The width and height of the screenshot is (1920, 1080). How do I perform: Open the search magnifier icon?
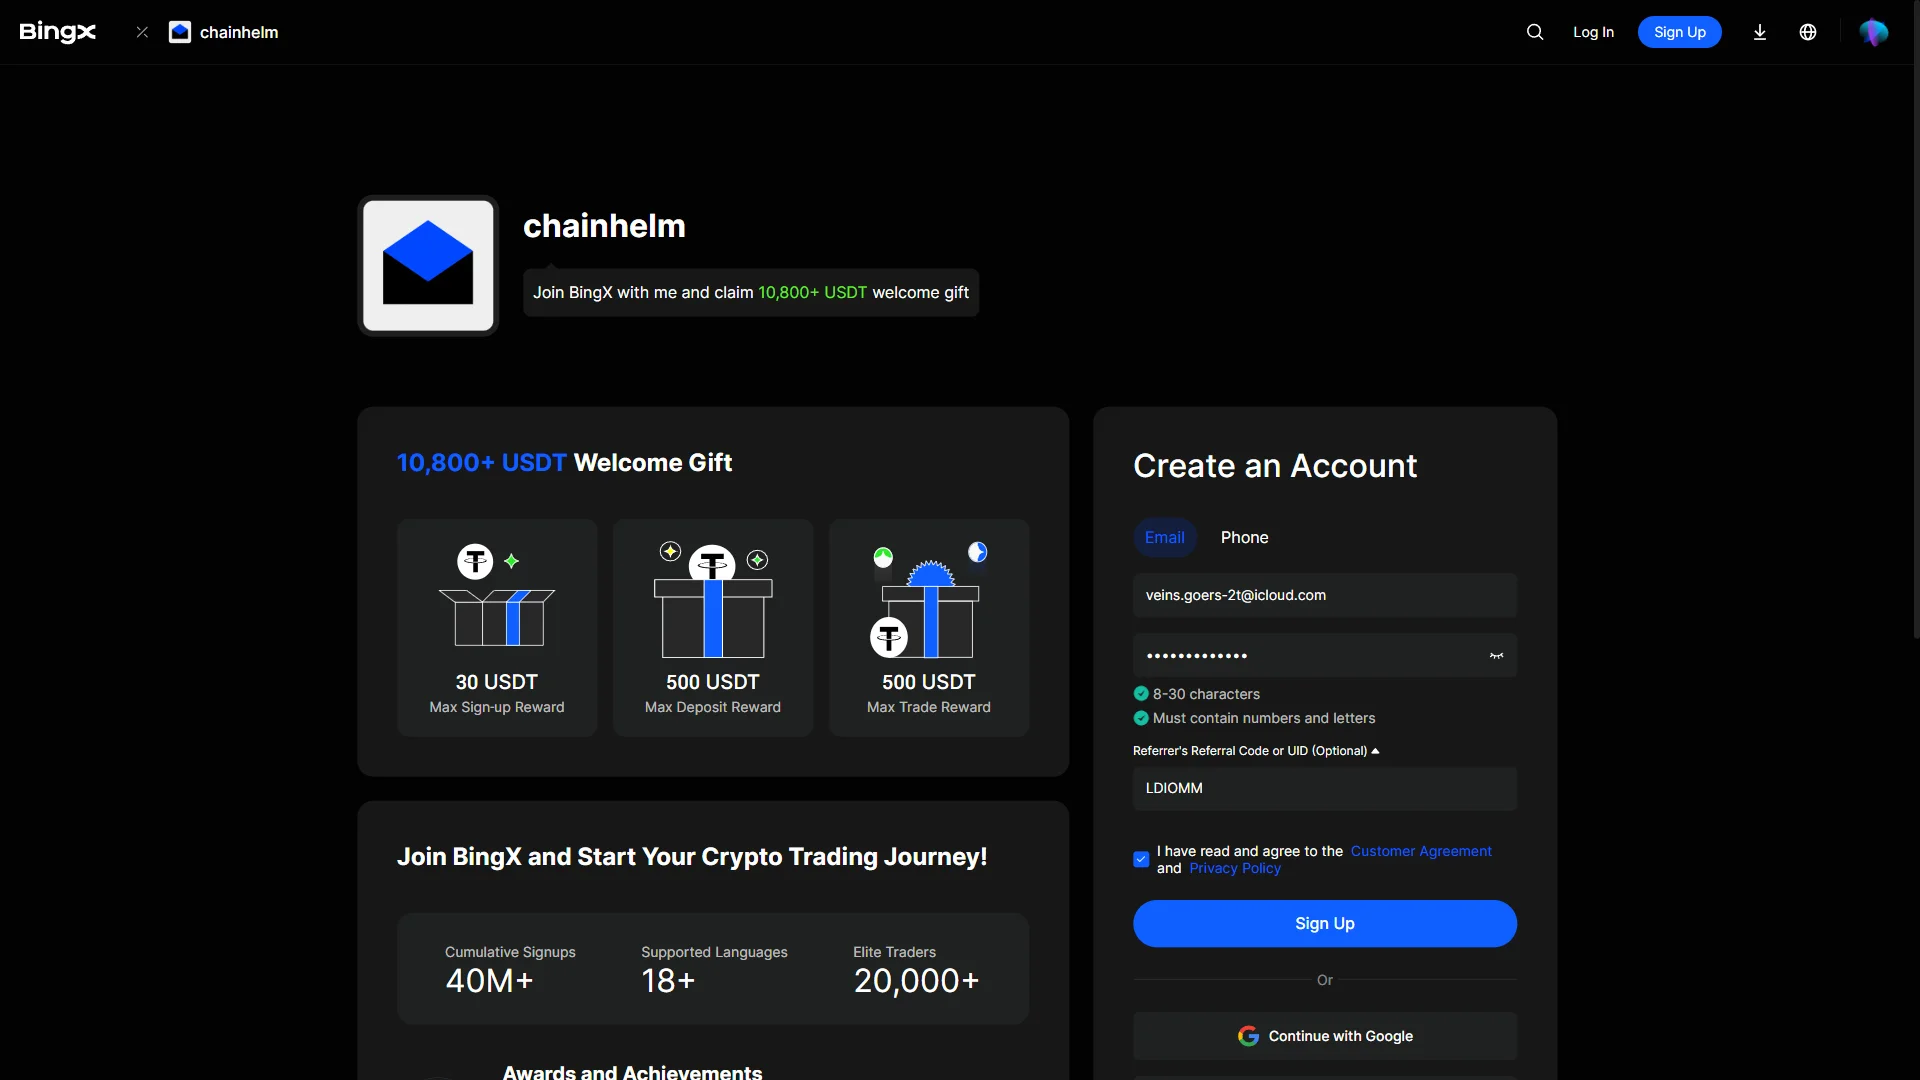click(x=1535, y=32)
